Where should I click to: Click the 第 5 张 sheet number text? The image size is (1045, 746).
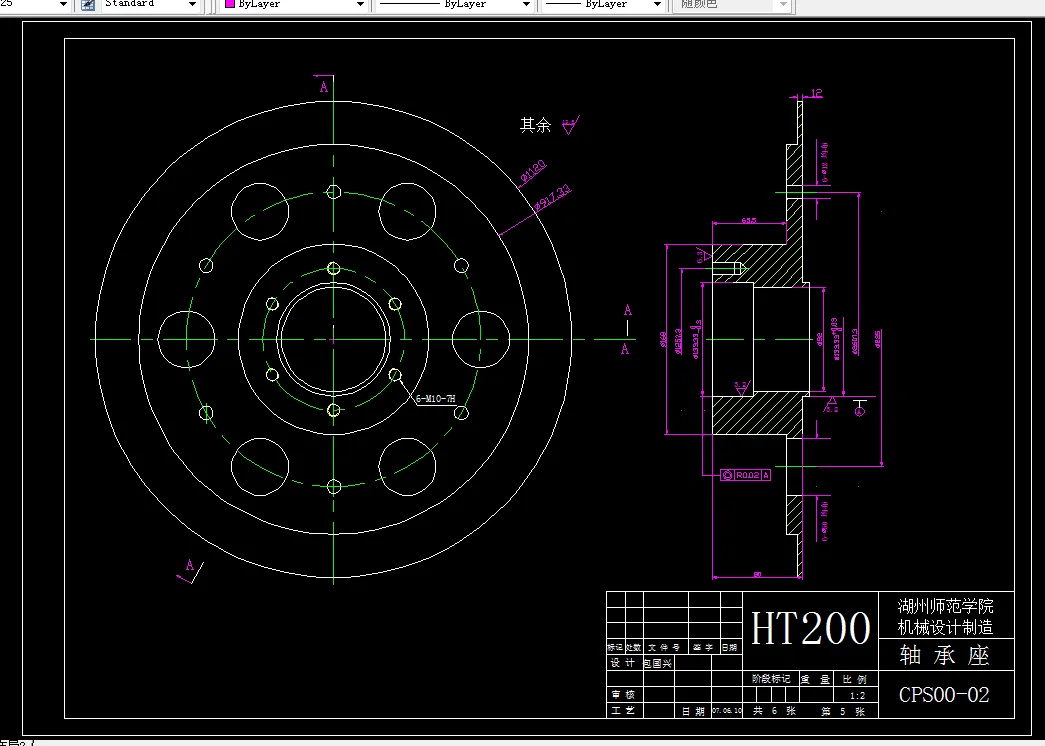(843, 711)
